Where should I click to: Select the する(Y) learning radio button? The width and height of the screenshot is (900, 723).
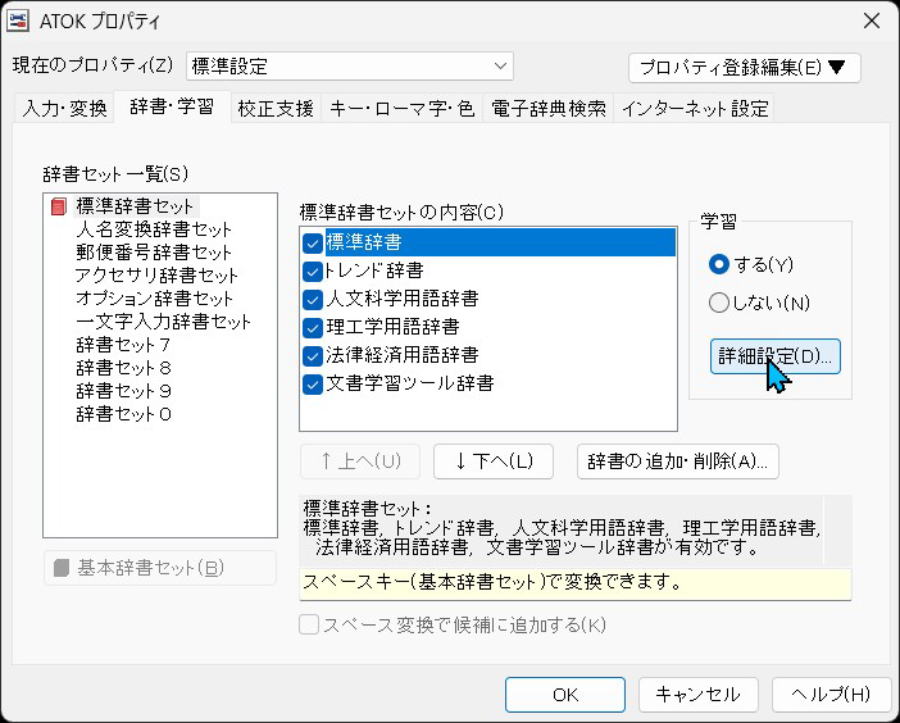coord(719,265)
